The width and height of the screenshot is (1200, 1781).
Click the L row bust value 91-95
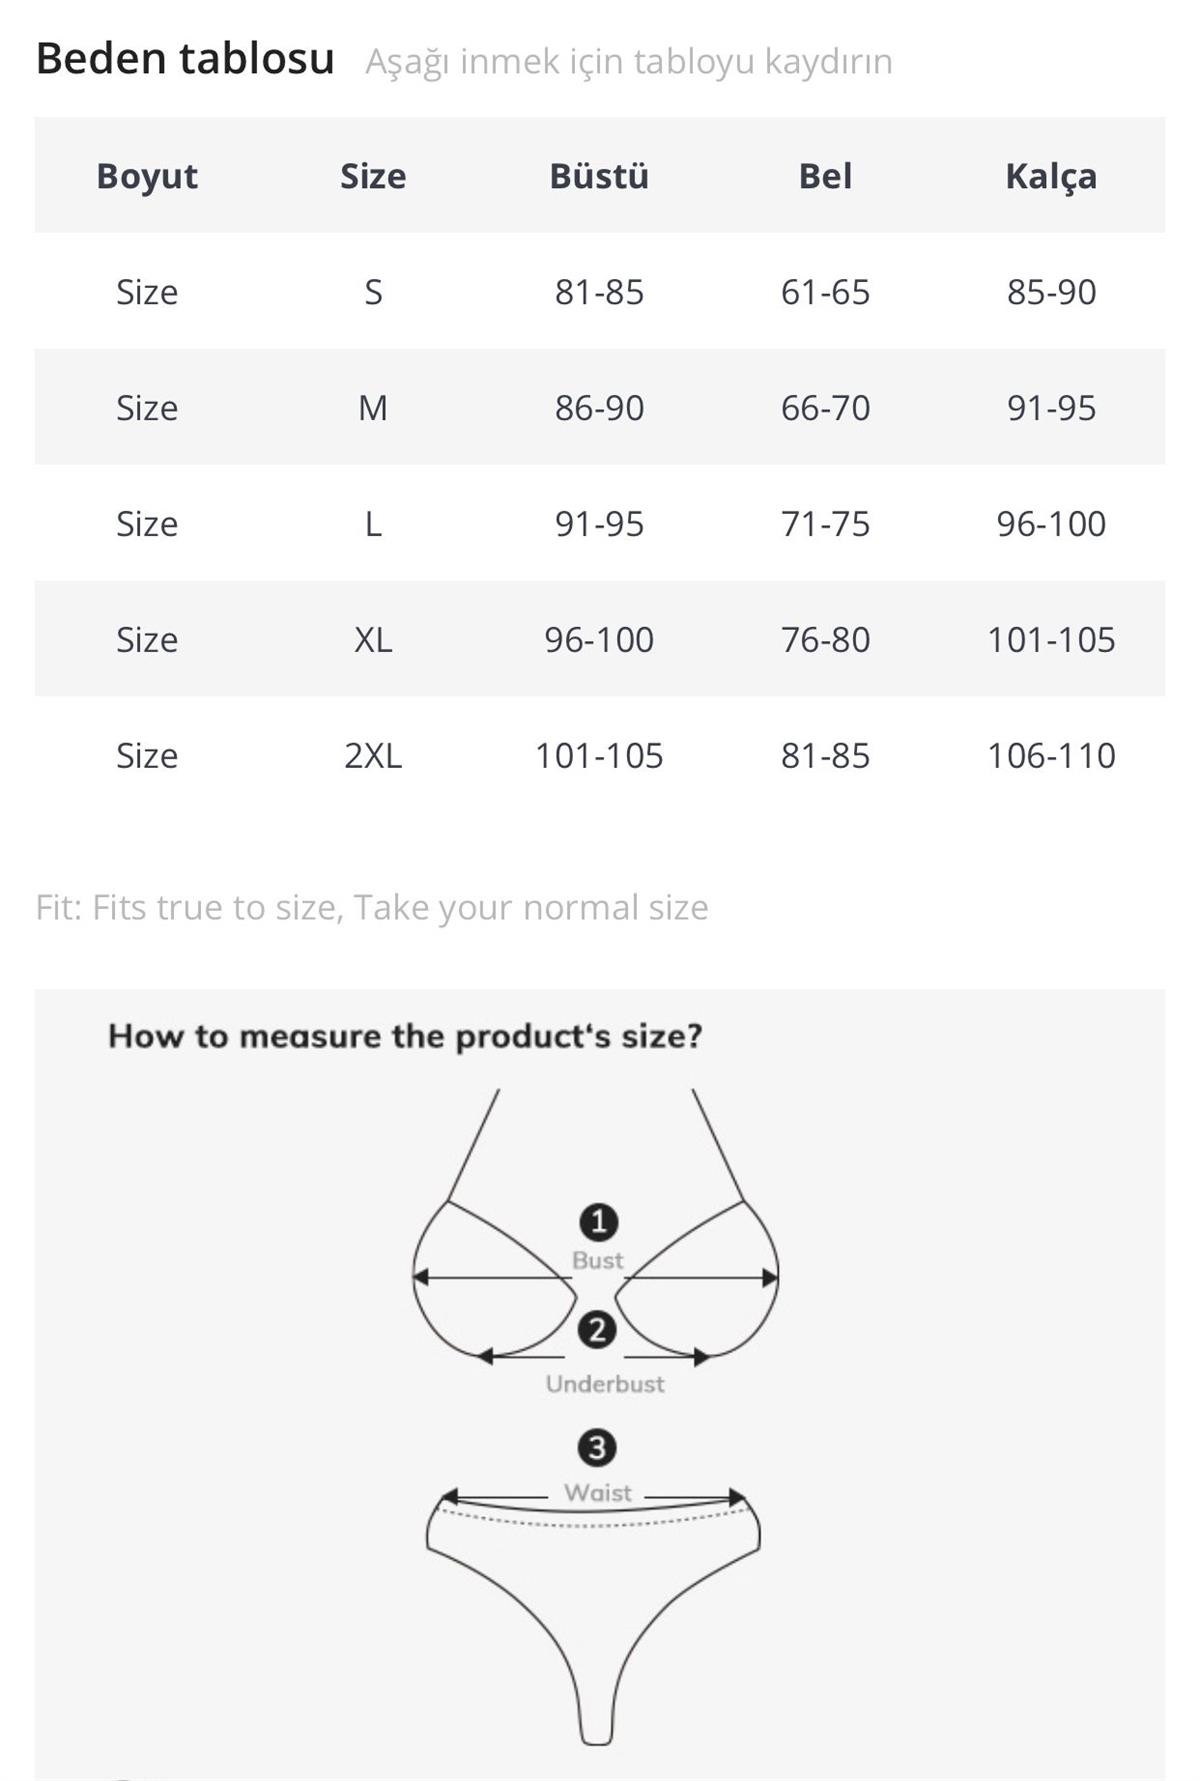599,524
